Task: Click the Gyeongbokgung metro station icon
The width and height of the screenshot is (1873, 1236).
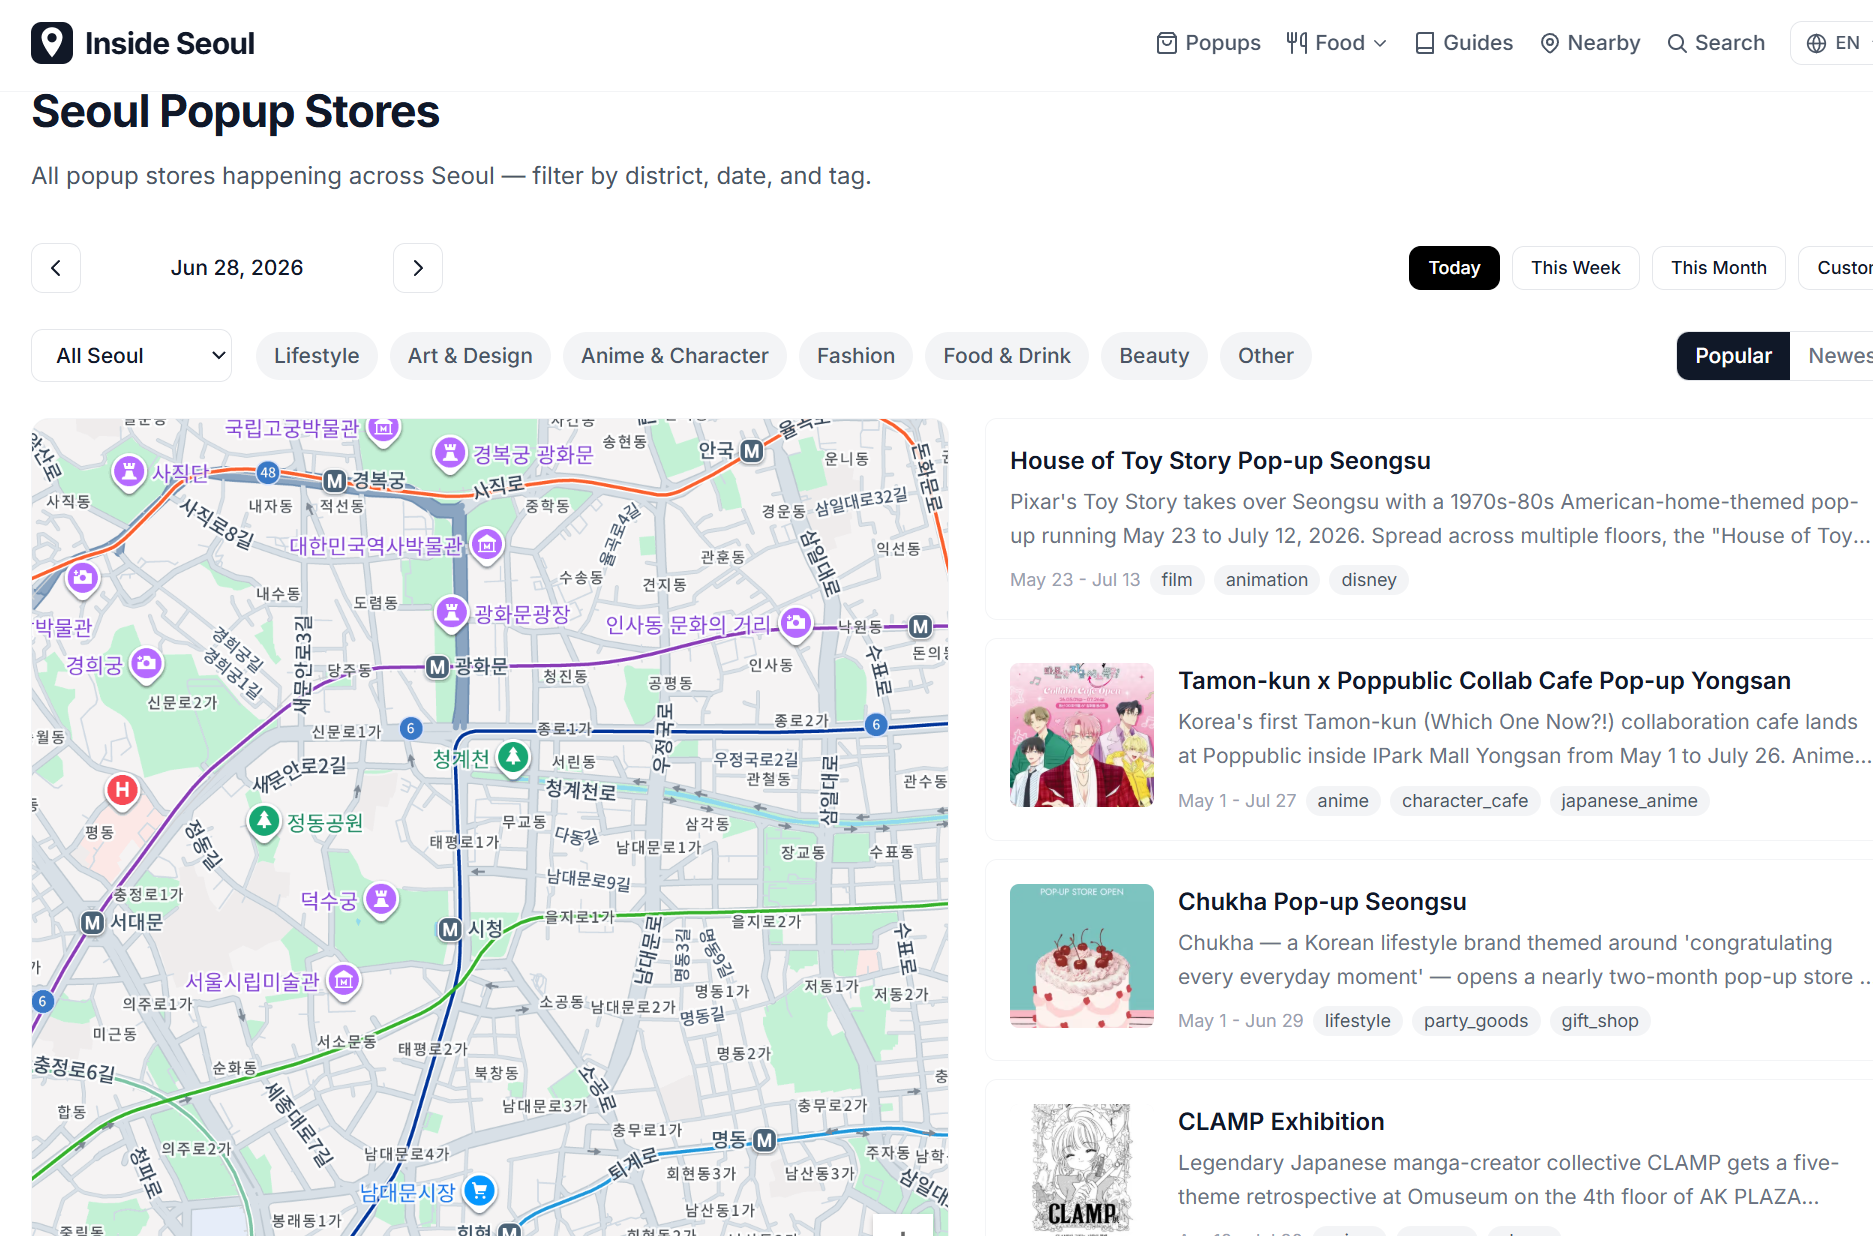Action: [x=335, y=481]
